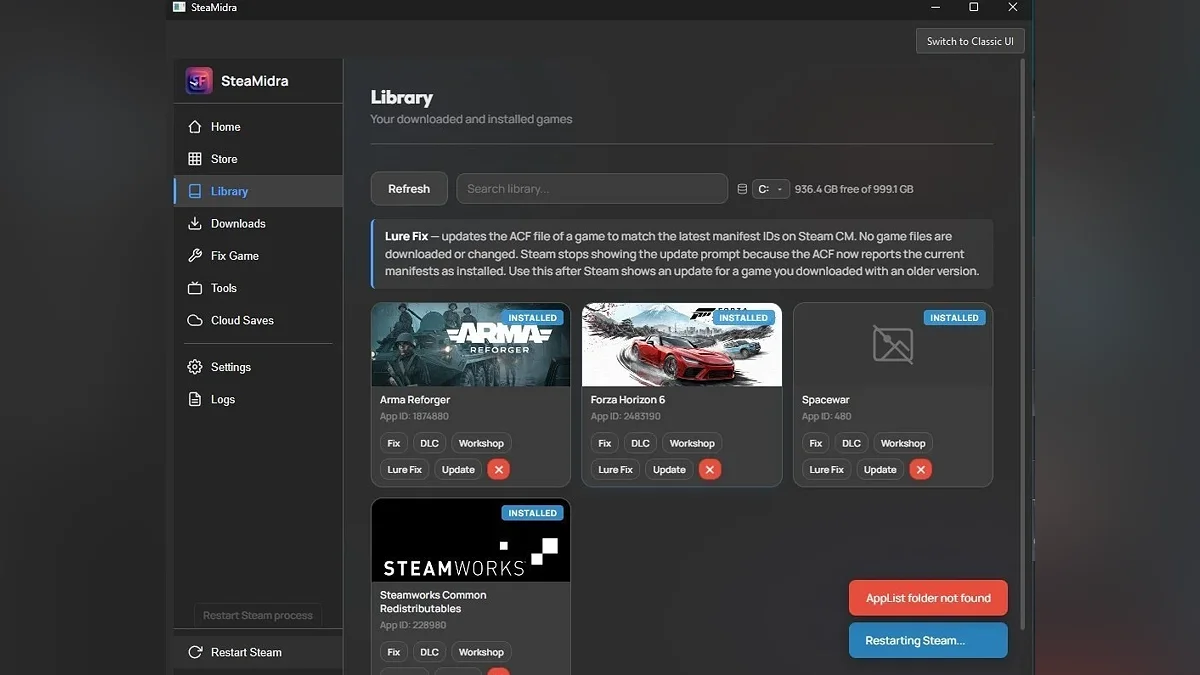Click DLC on Arma Reforger card
The image size is (1200, 675).
(x=430, y=443)
